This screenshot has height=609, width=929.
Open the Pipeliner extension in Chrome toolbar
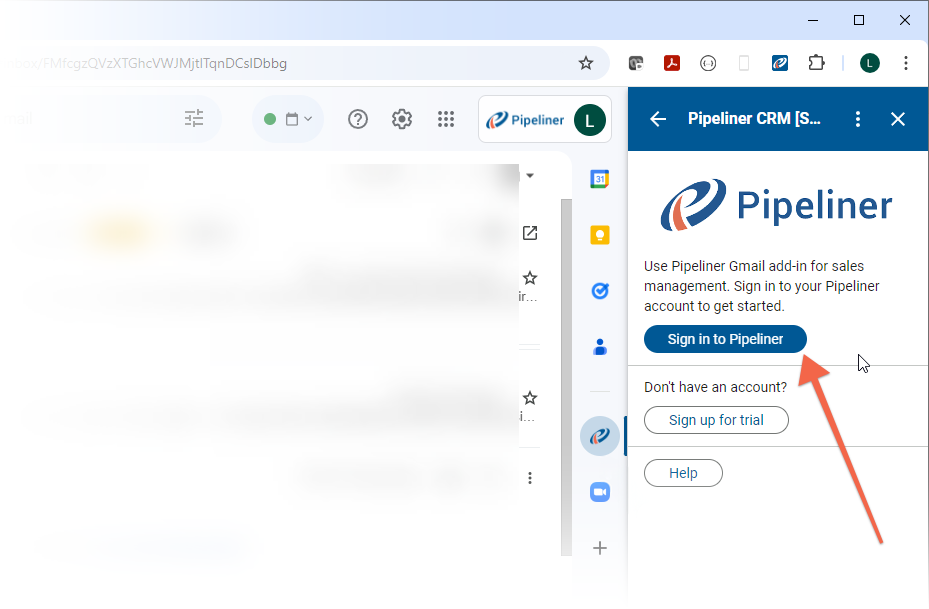tap(780, 63)
